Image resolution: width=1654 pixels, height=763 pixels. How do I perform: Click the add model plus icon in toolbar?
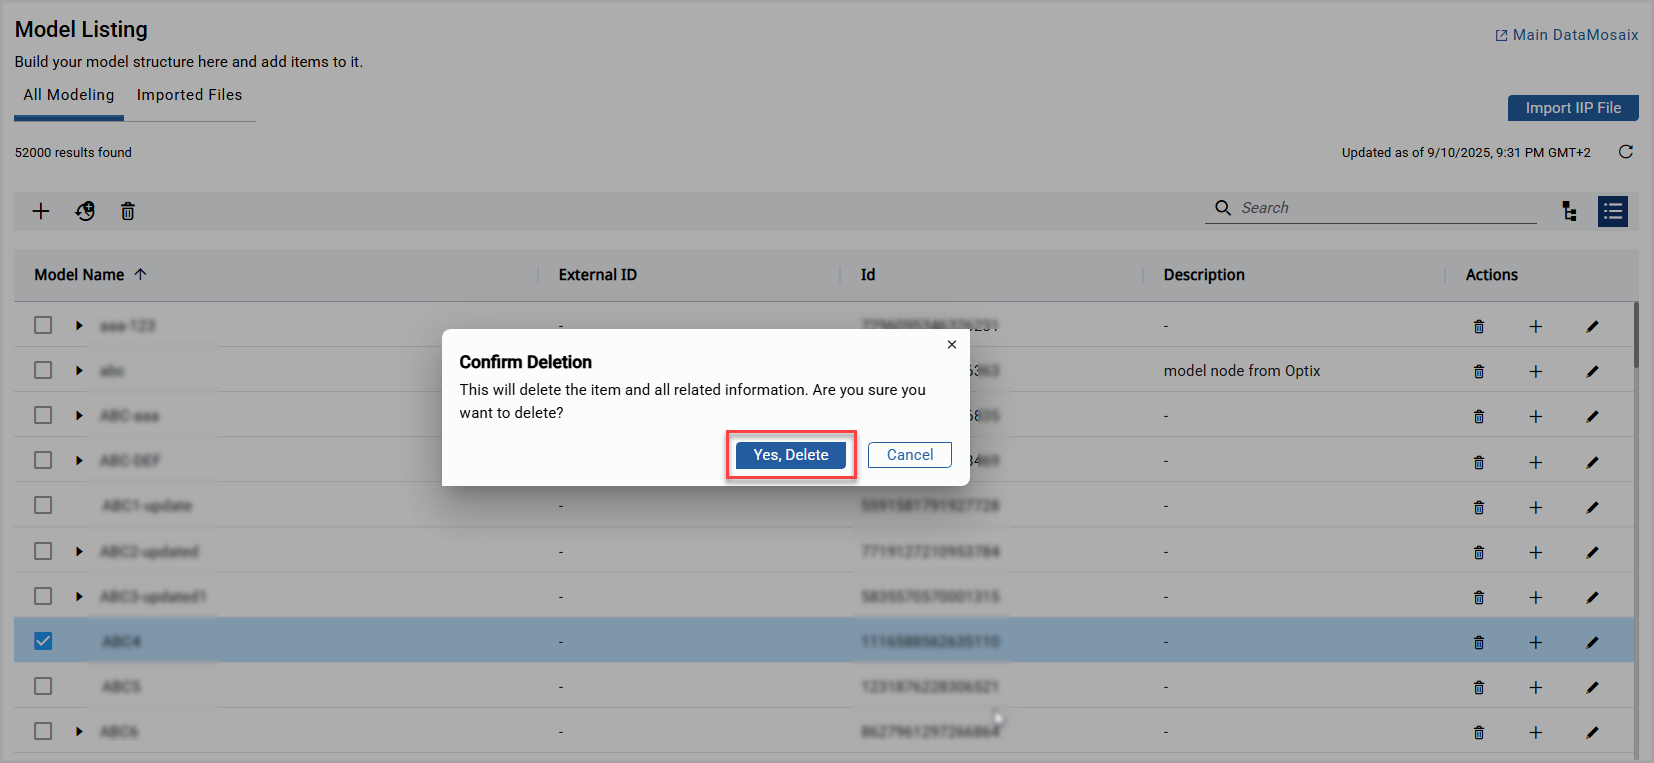click(41, 211)
